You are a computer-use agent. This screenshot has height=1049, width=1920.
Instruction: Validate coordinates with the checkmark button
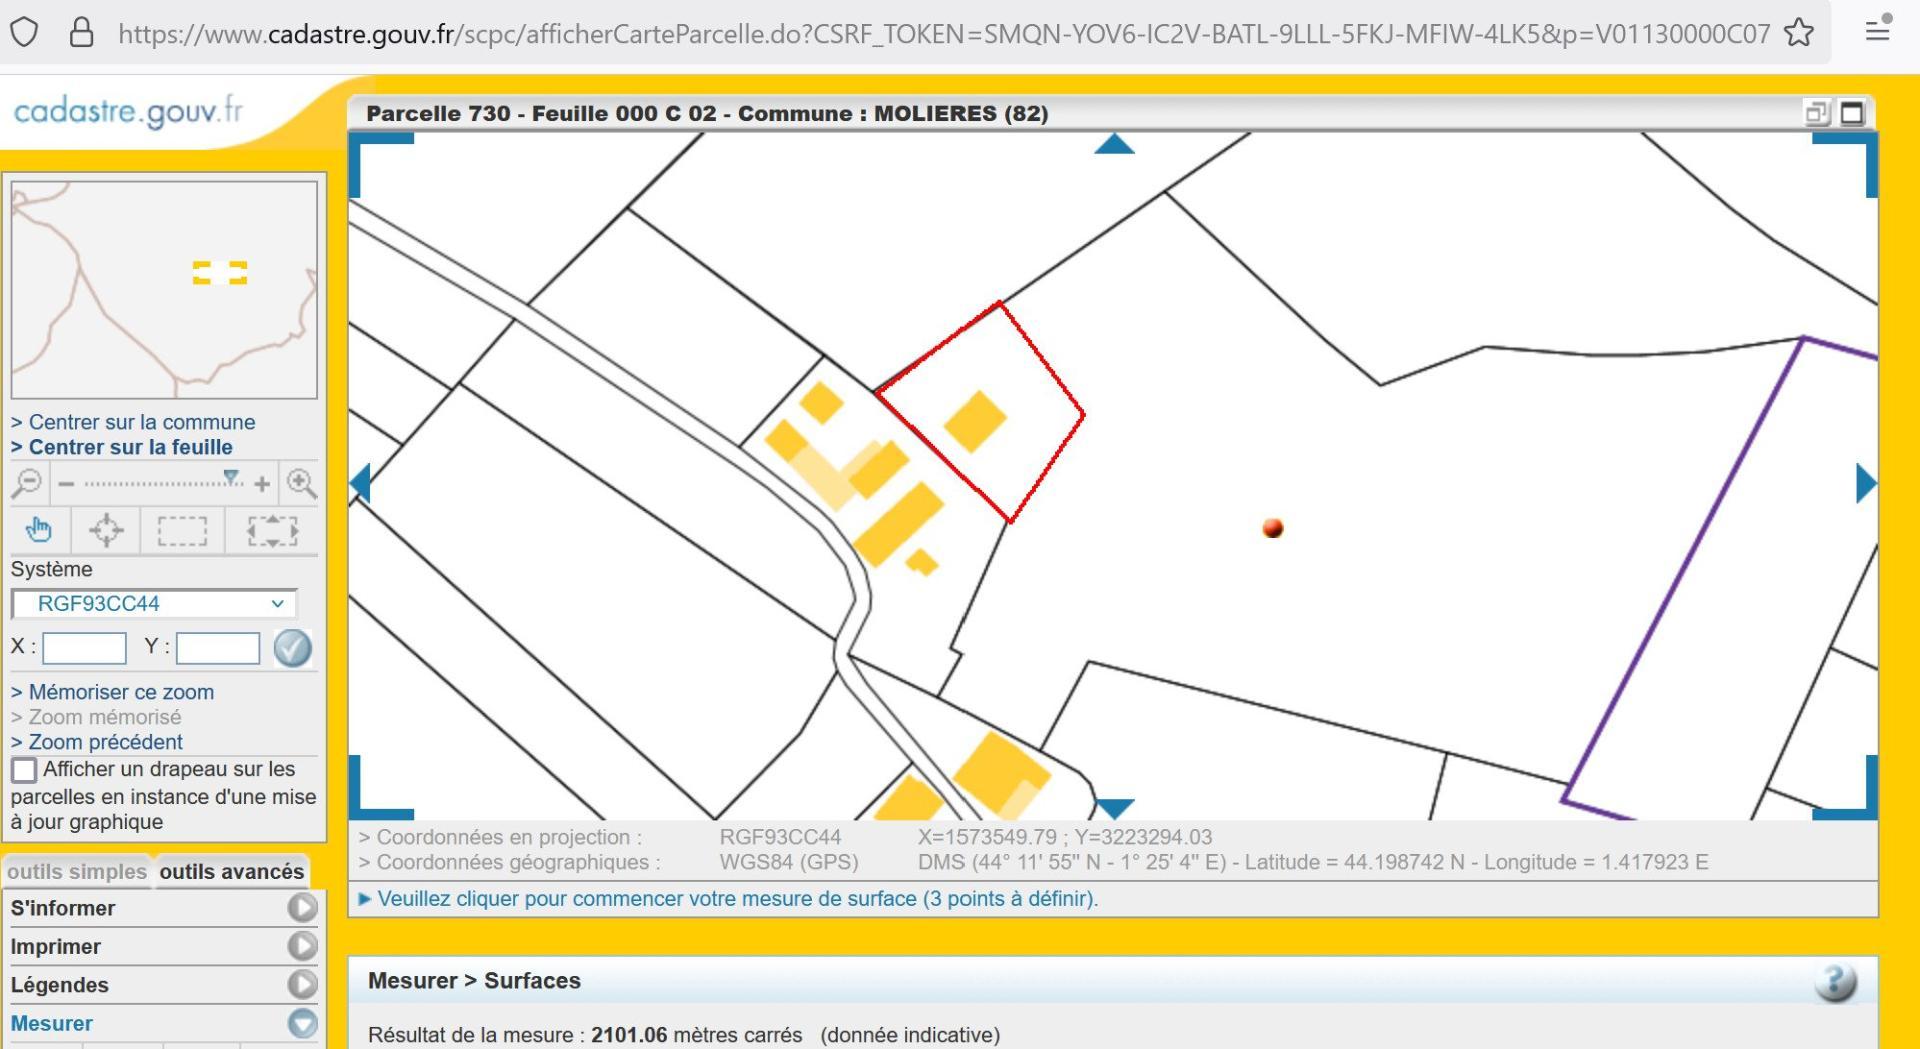292,648
